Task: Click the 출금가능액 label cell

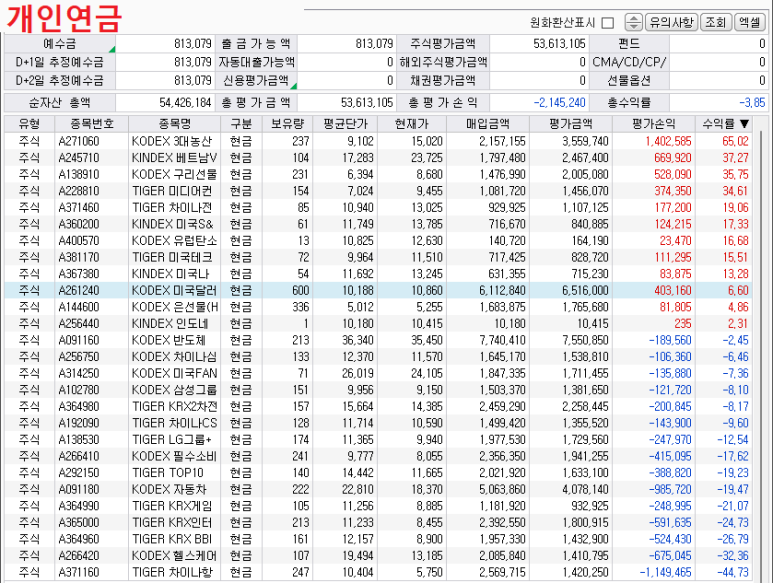Action: tap(256, 44)
